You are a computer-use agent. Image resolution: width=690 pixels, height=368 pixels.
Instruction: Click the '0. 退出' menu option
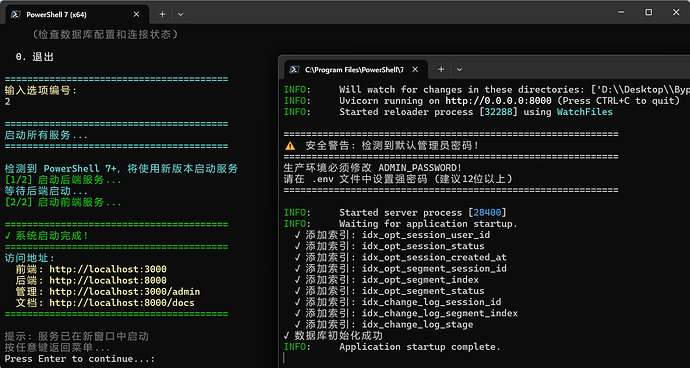[35, 57]
